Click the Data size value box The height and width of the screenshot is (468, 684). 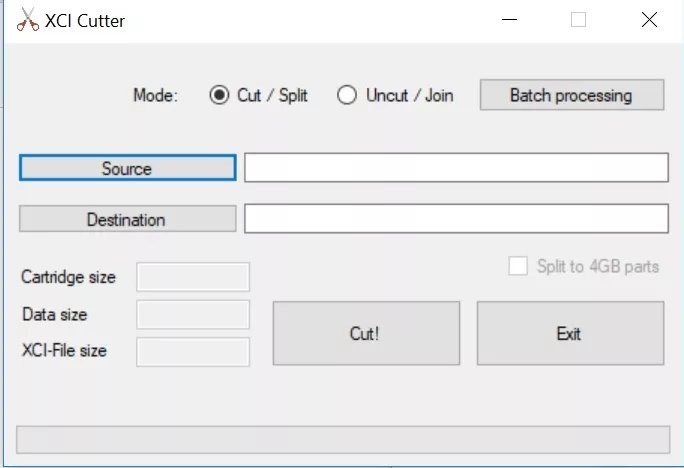[x=192, y=314]
